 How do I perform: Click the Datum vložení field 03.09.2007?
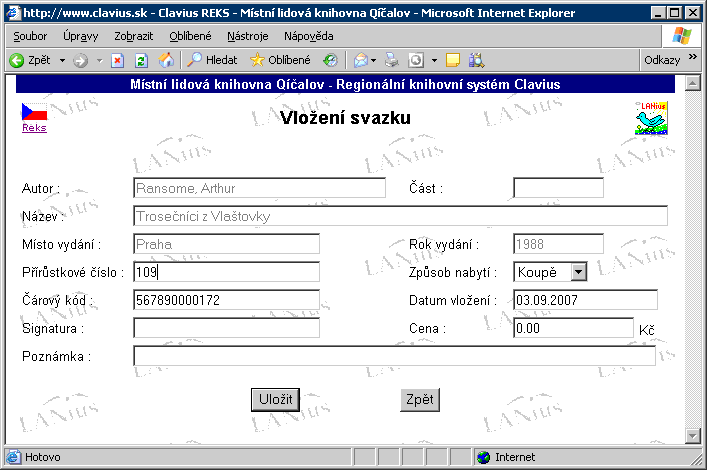585,300
